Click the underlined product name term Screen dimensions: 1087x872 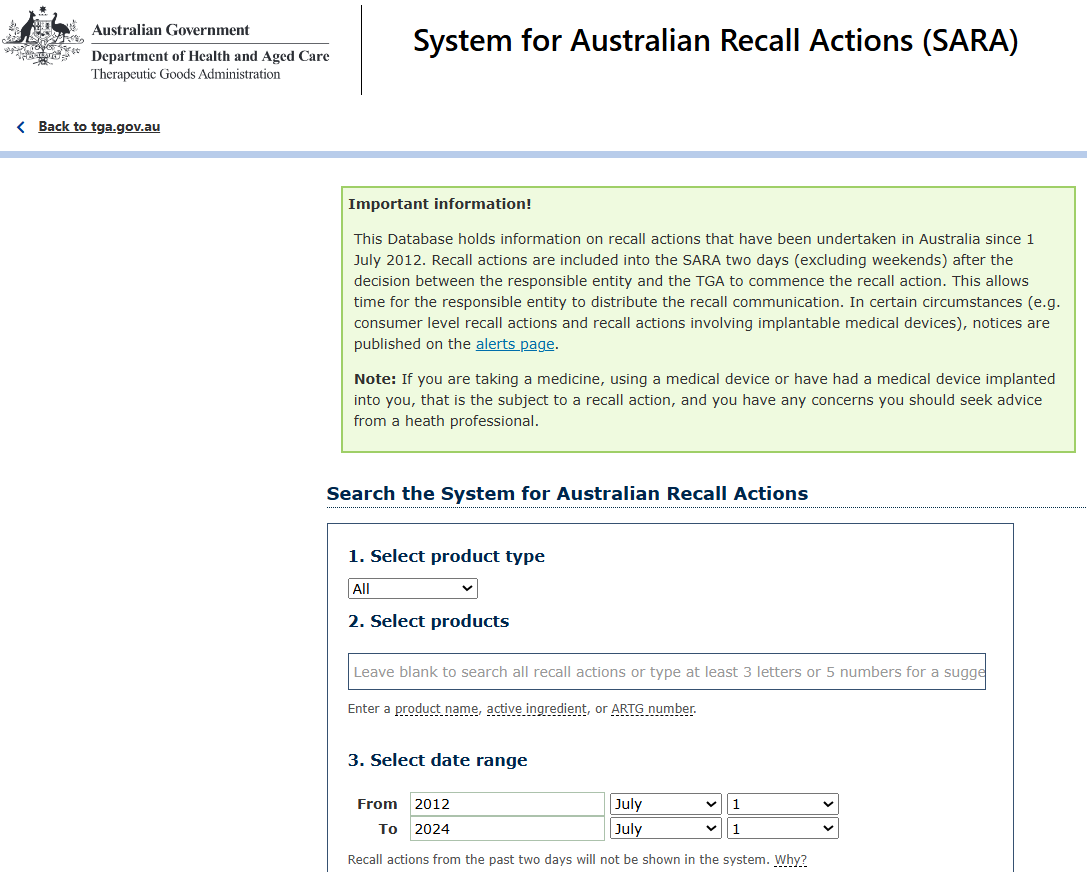[x=437, y=709]
